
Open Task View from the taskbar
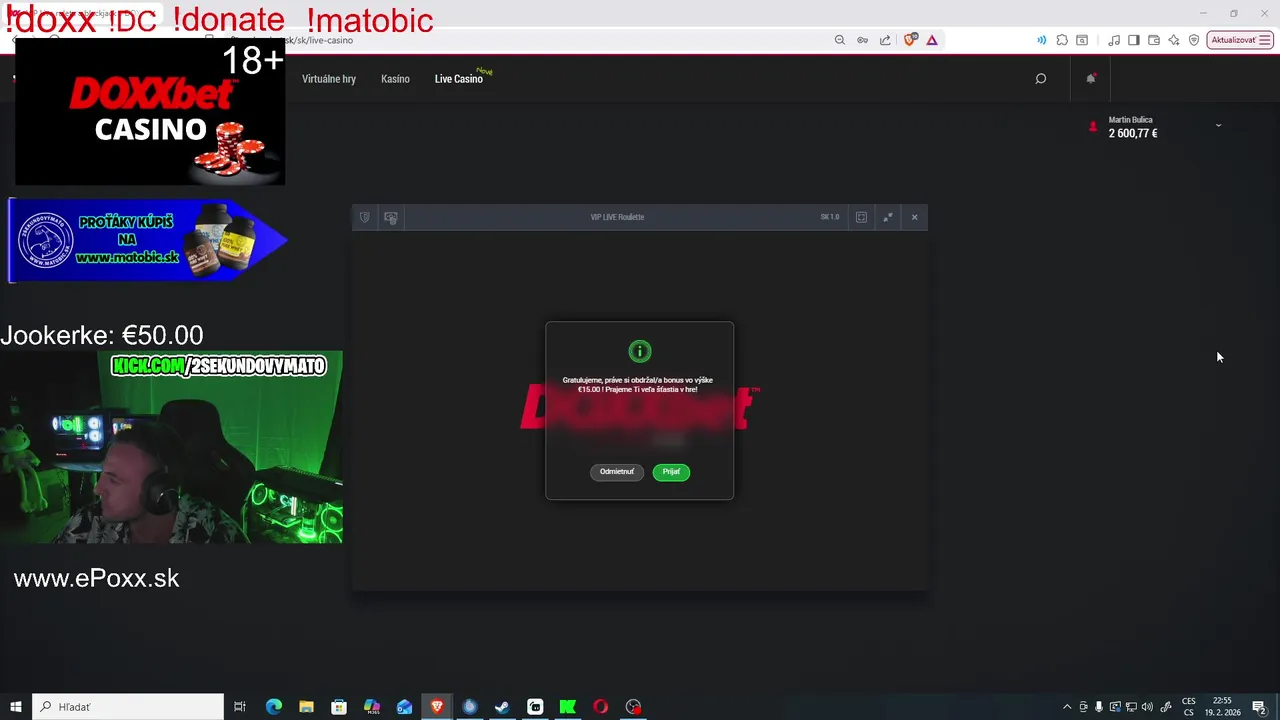240,707
